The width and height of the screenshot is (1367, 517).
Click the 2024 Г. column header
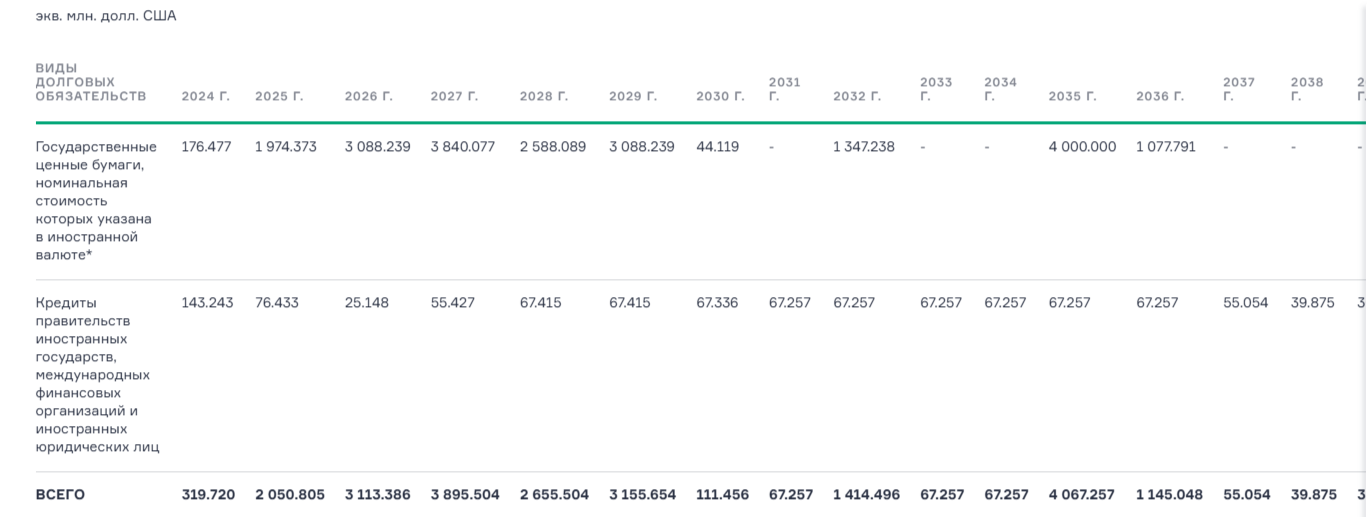click(205, 97)
